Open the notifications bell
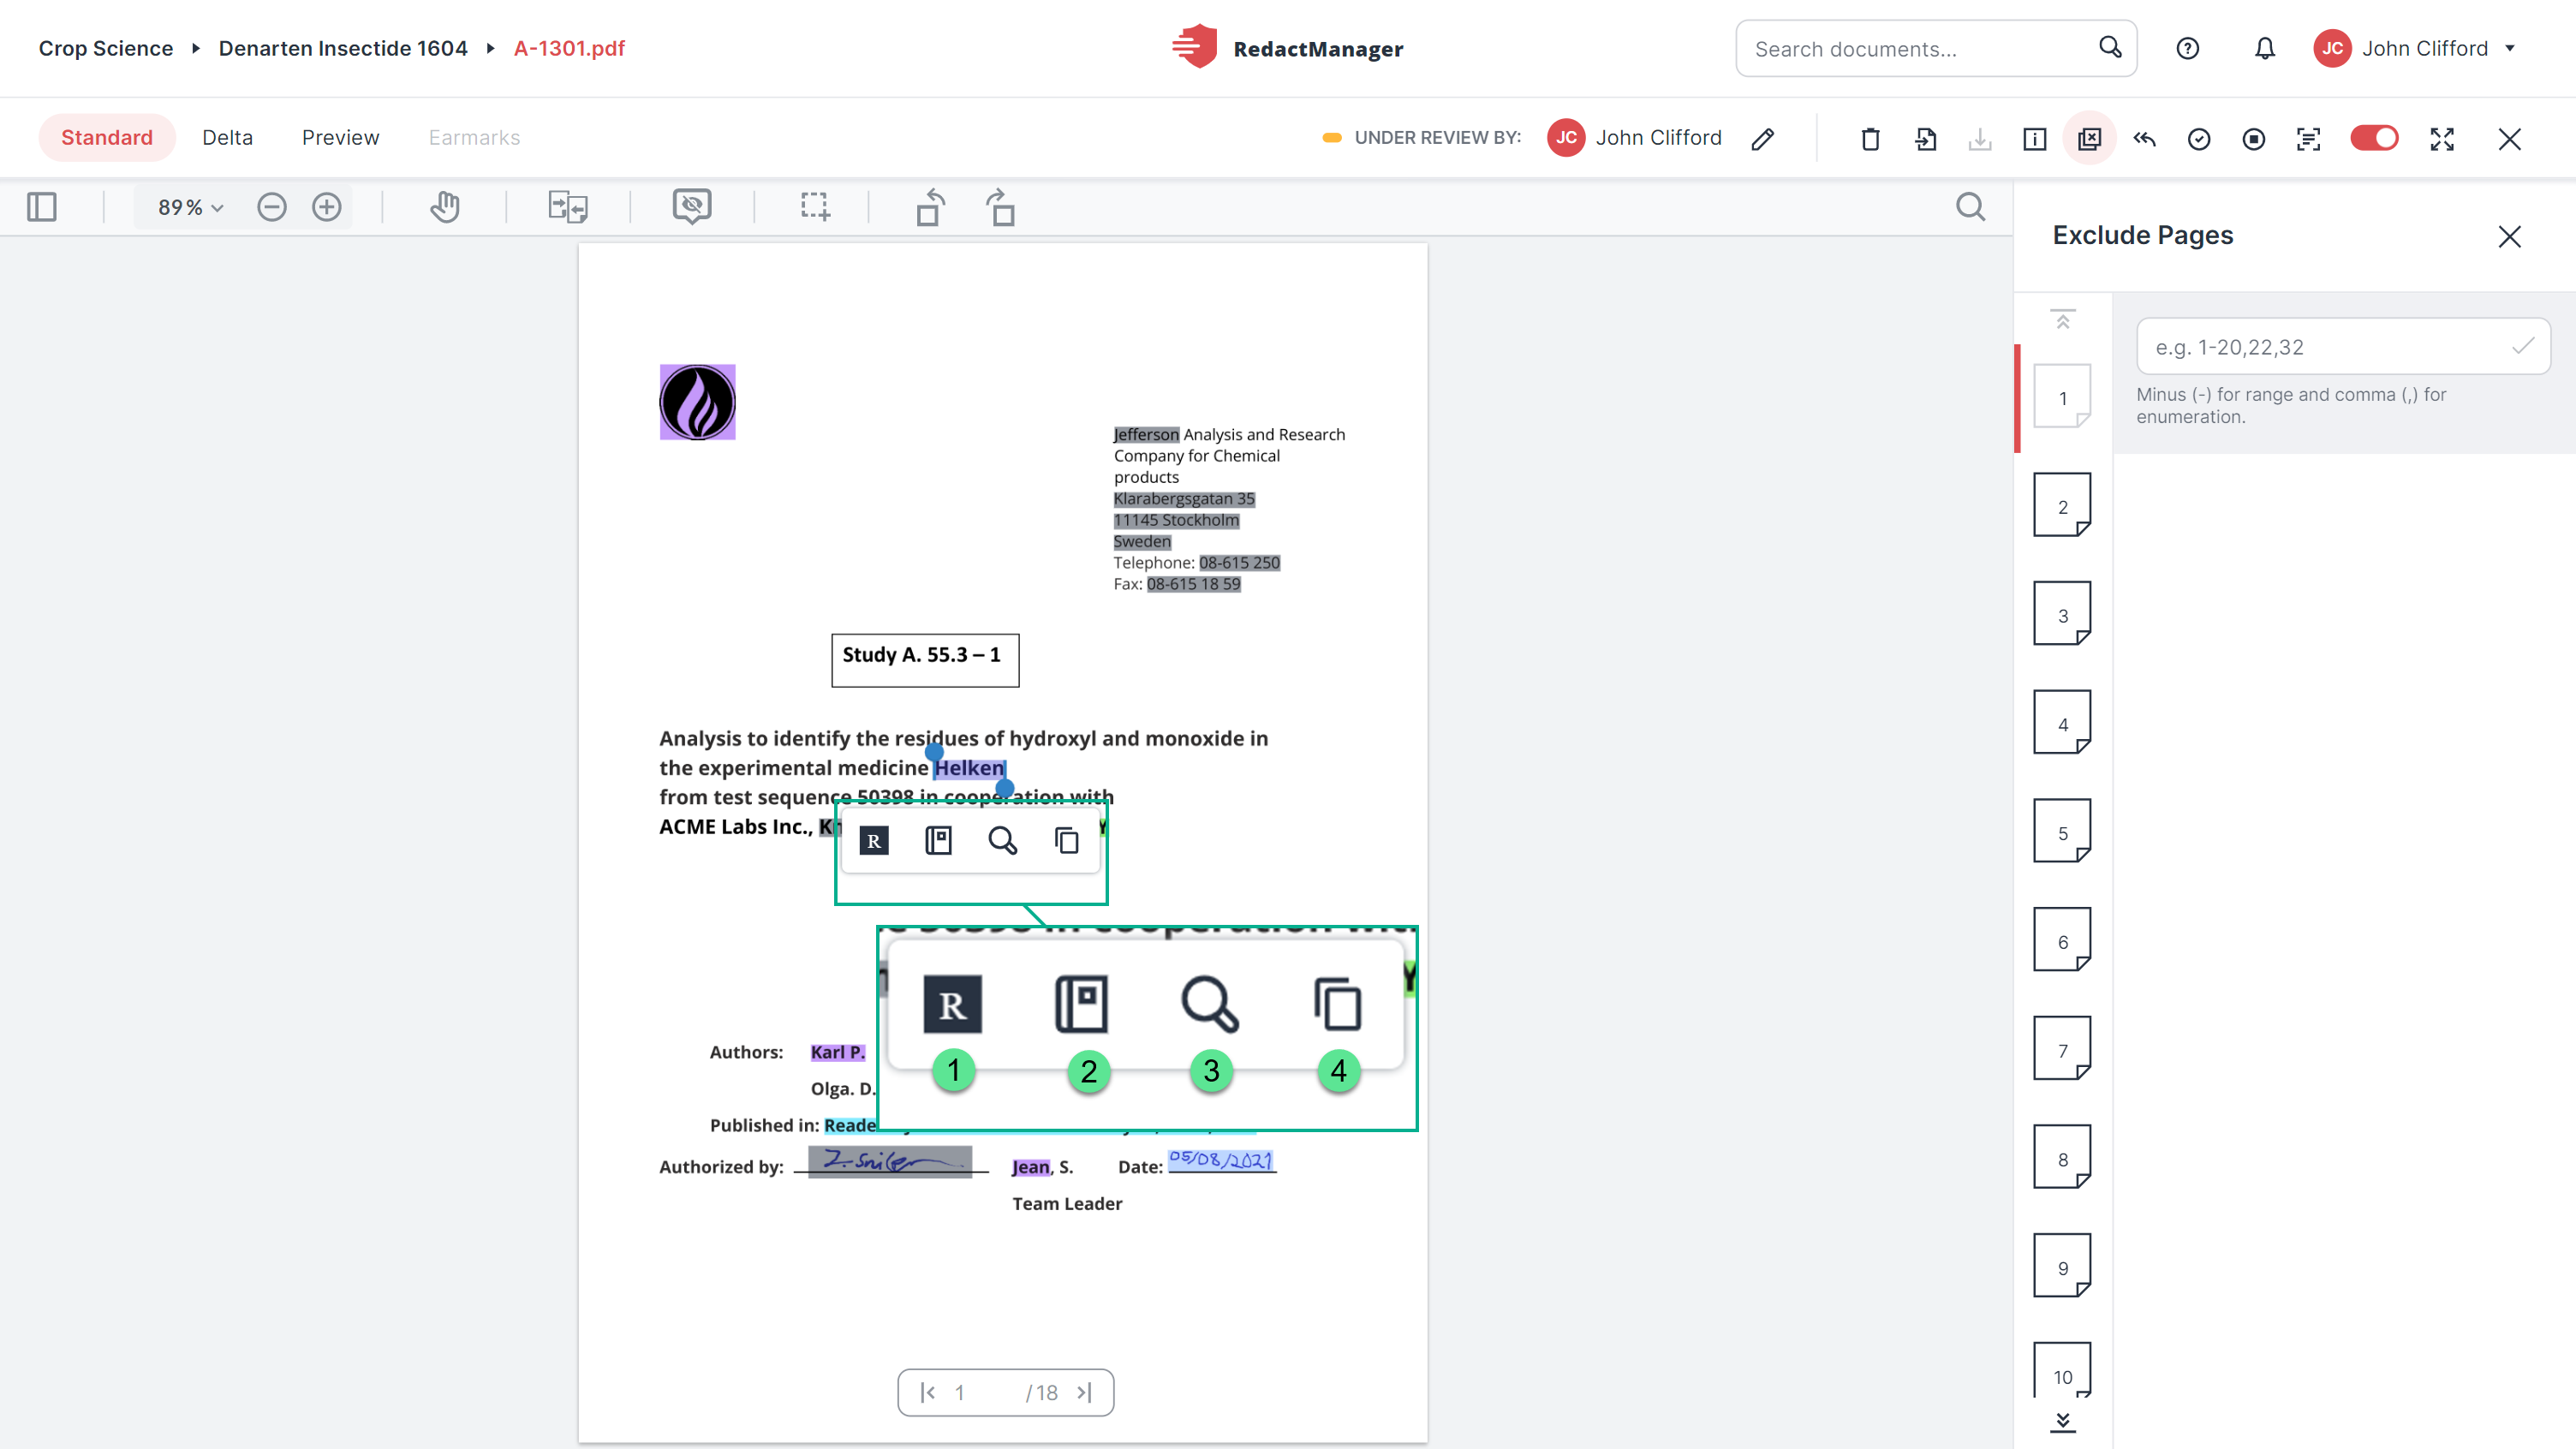The width and height of the screenshot is (2576, 1449). (x=2264, y=48)
